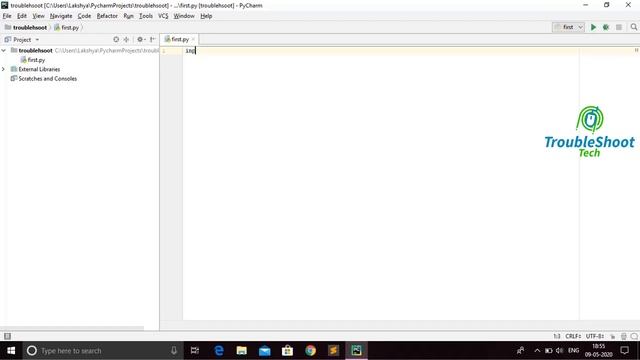Open Search Everywhere magnifier in toolbar
The width and height of the screenshot is (640, 360).
[633, 27]
